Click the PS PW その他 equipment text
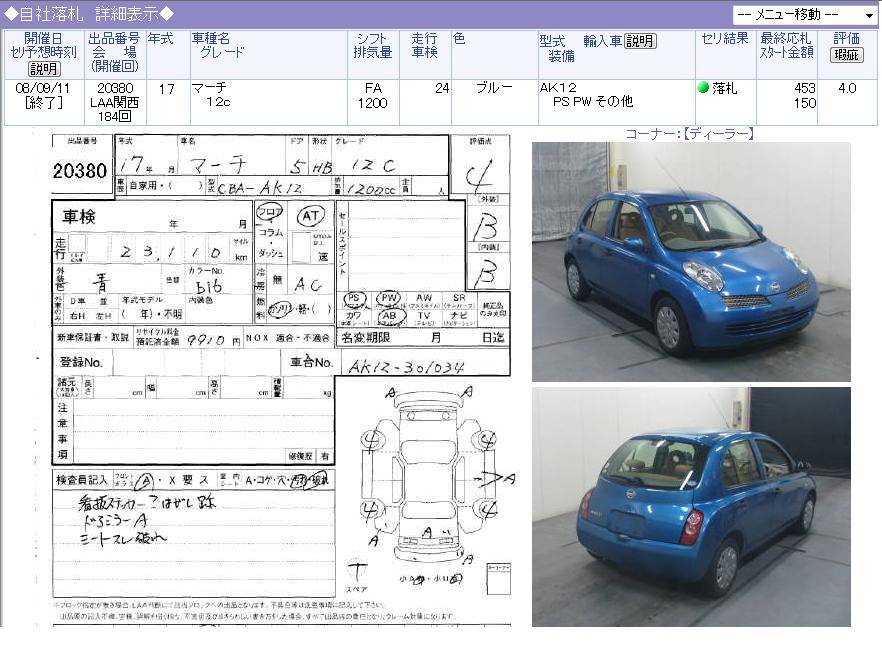882x645 pixels. pyautogui.click(x=593, y=102)
